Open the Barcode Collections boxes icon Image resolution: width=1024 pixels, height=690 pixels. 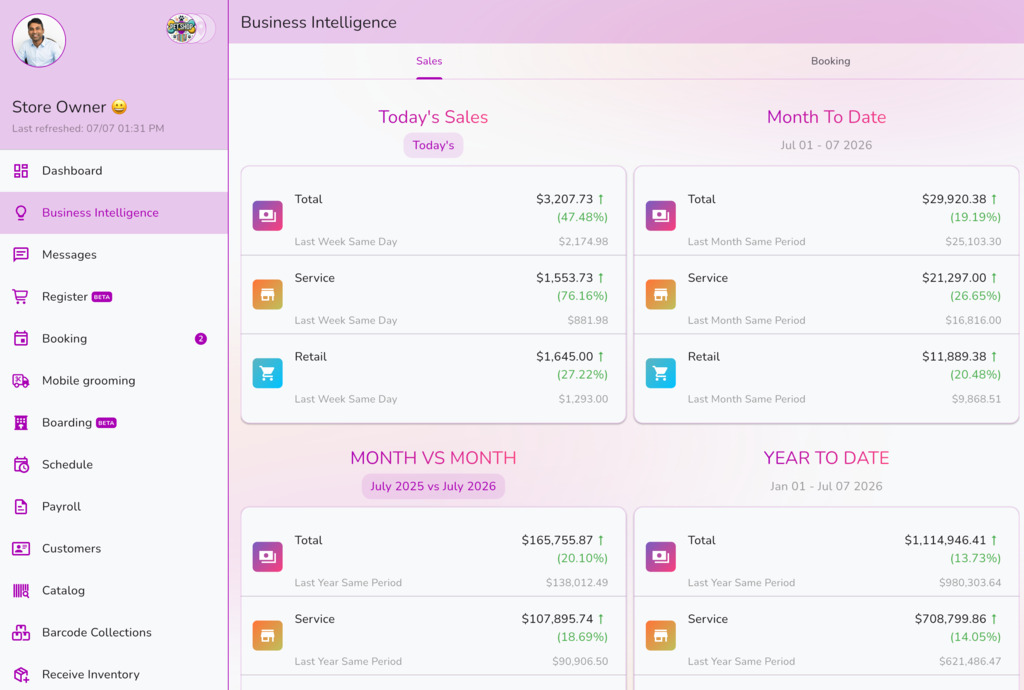[21, 633]
